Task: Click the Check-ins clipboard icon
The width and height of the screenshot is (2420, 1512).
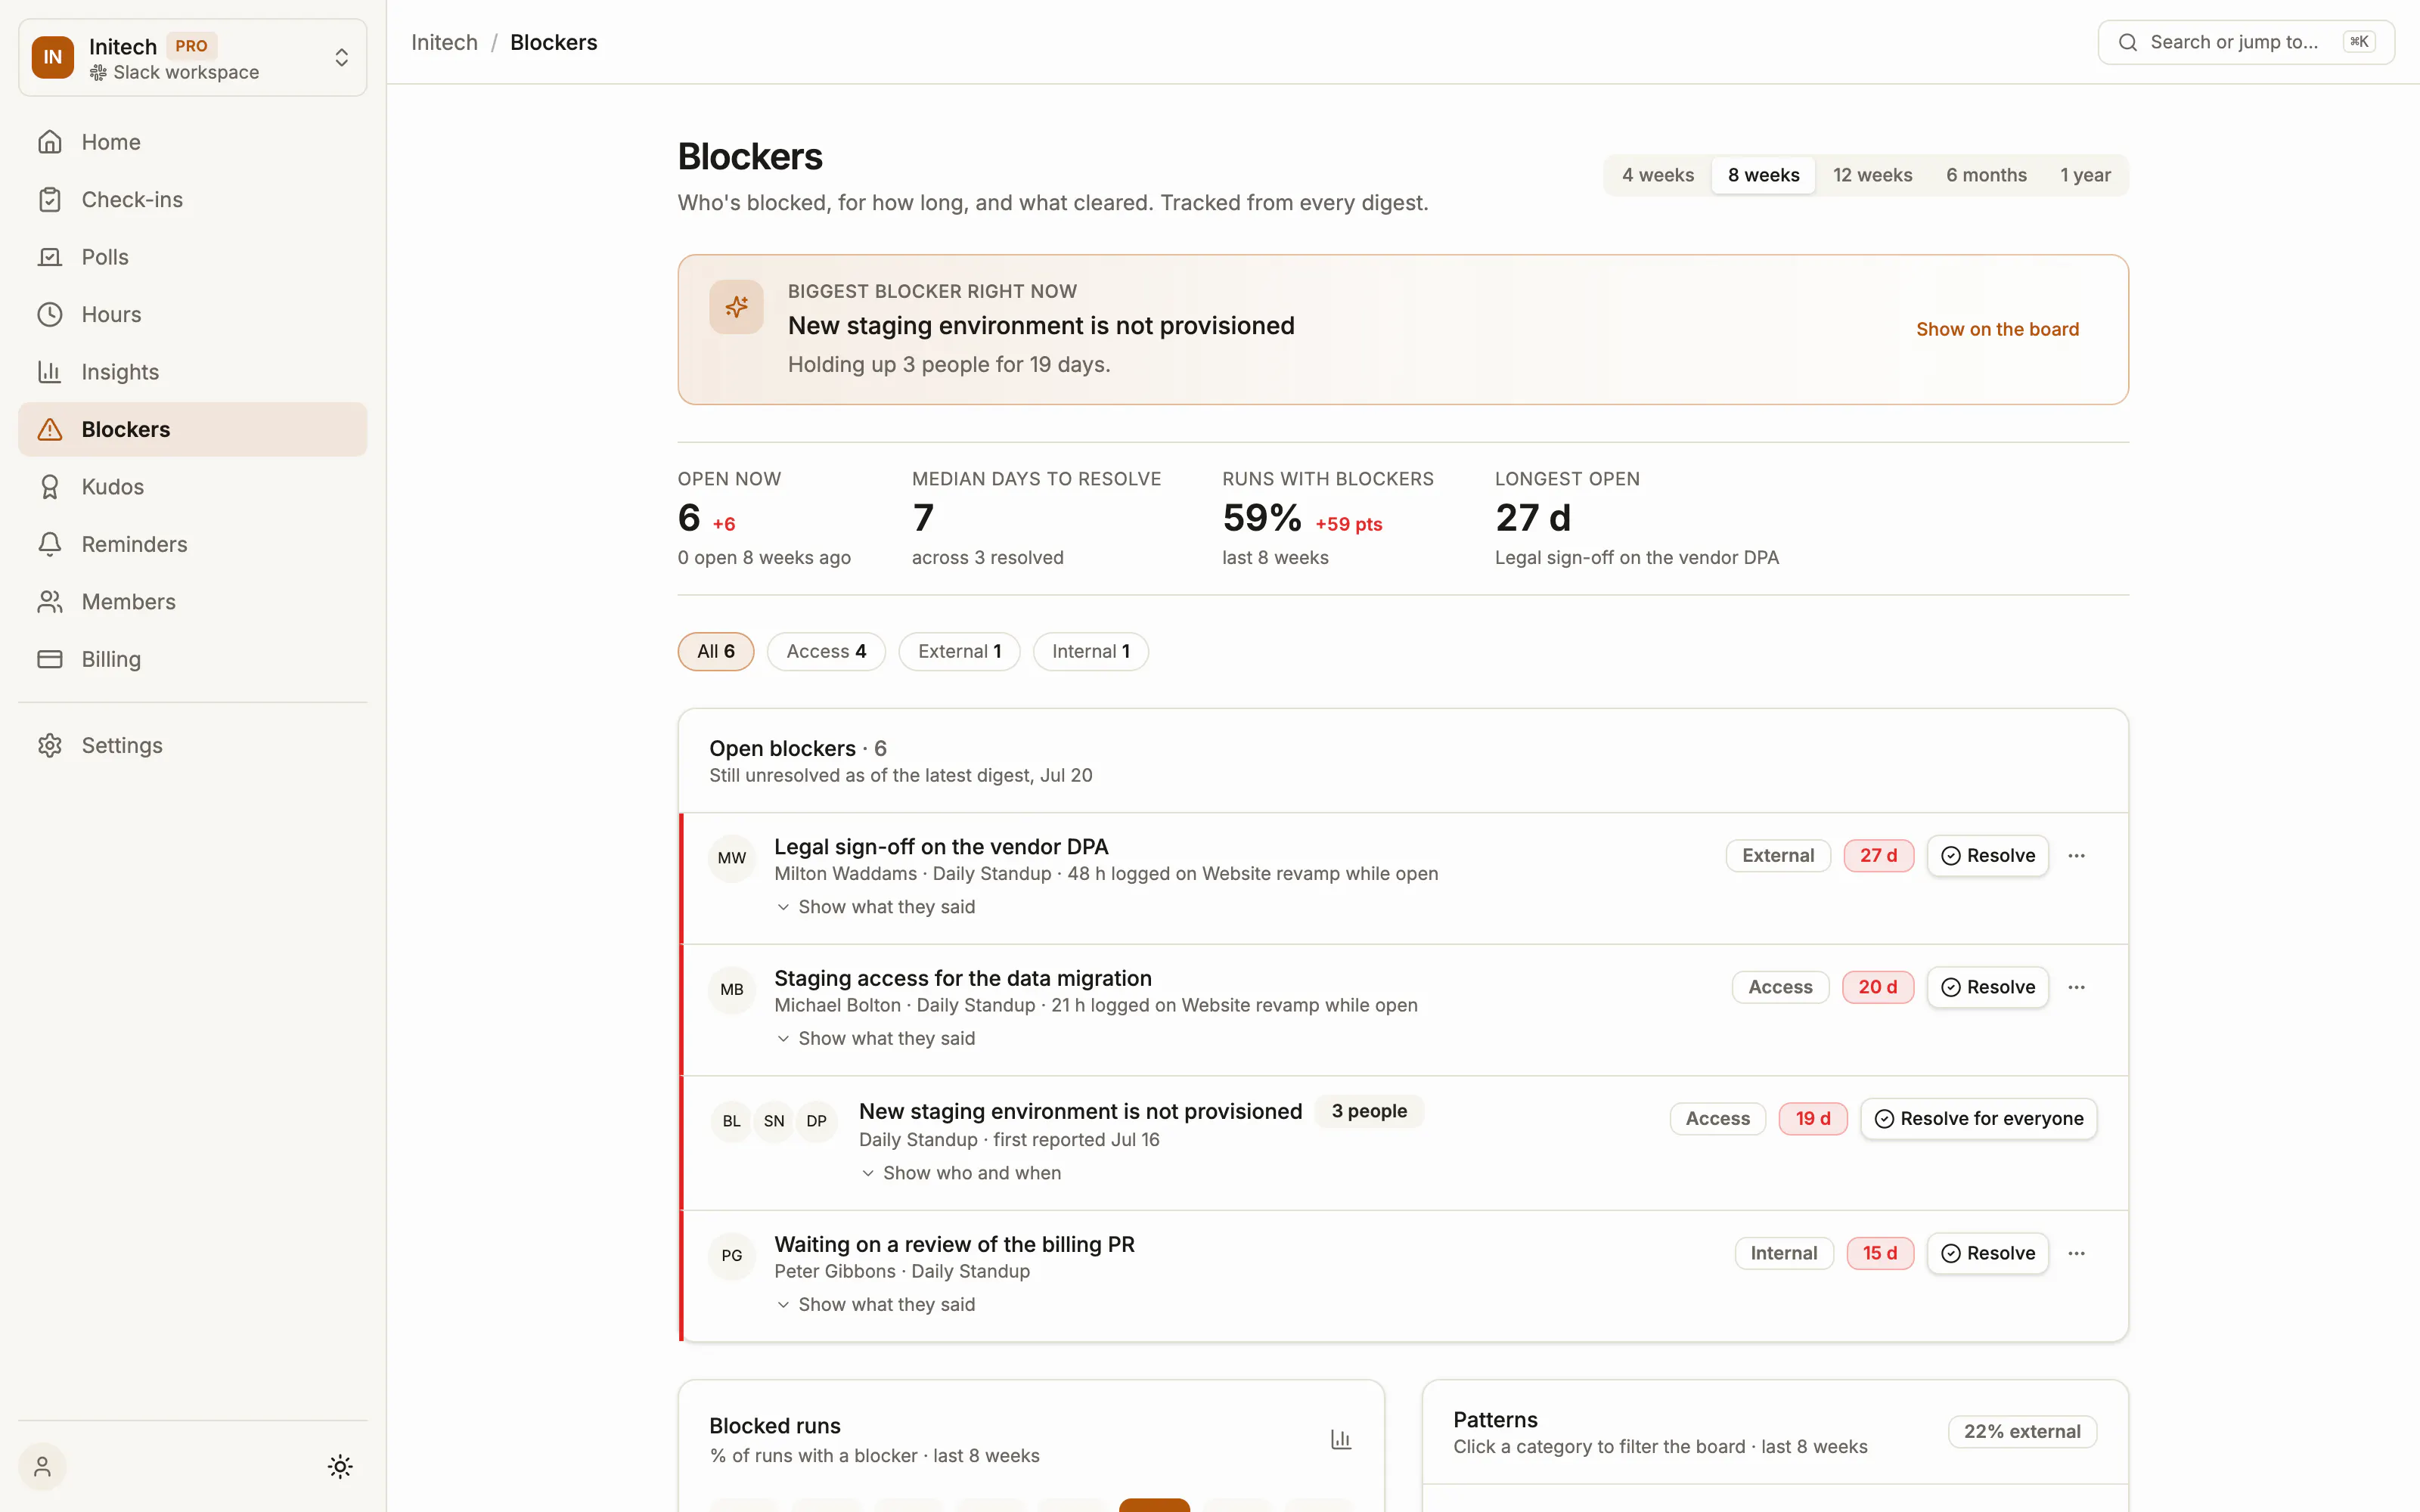Action: (50, 200)
